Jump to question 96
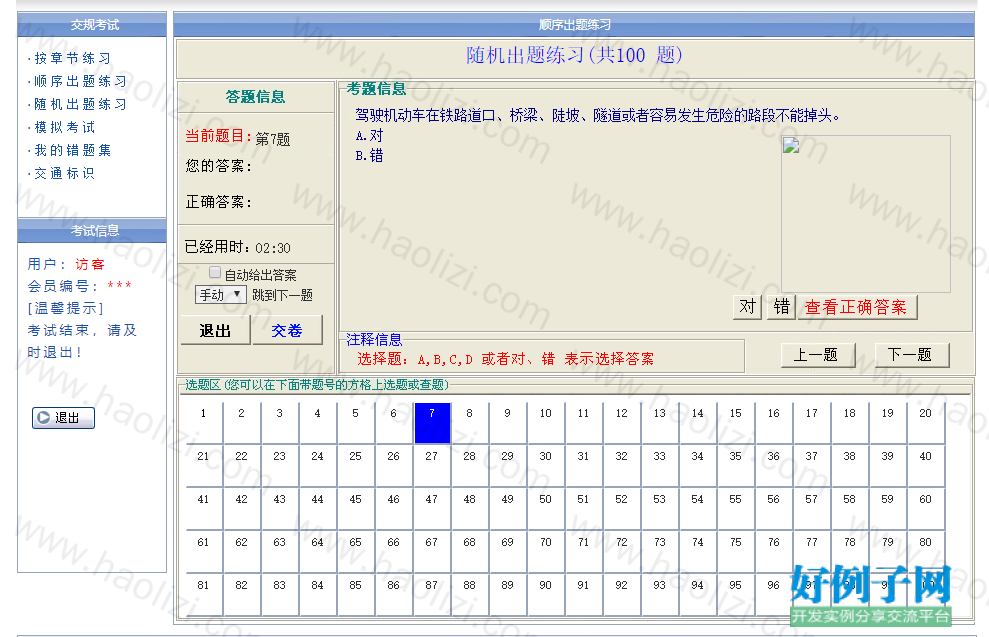Viewport: 989px width, 637px height. pos(774,595)
